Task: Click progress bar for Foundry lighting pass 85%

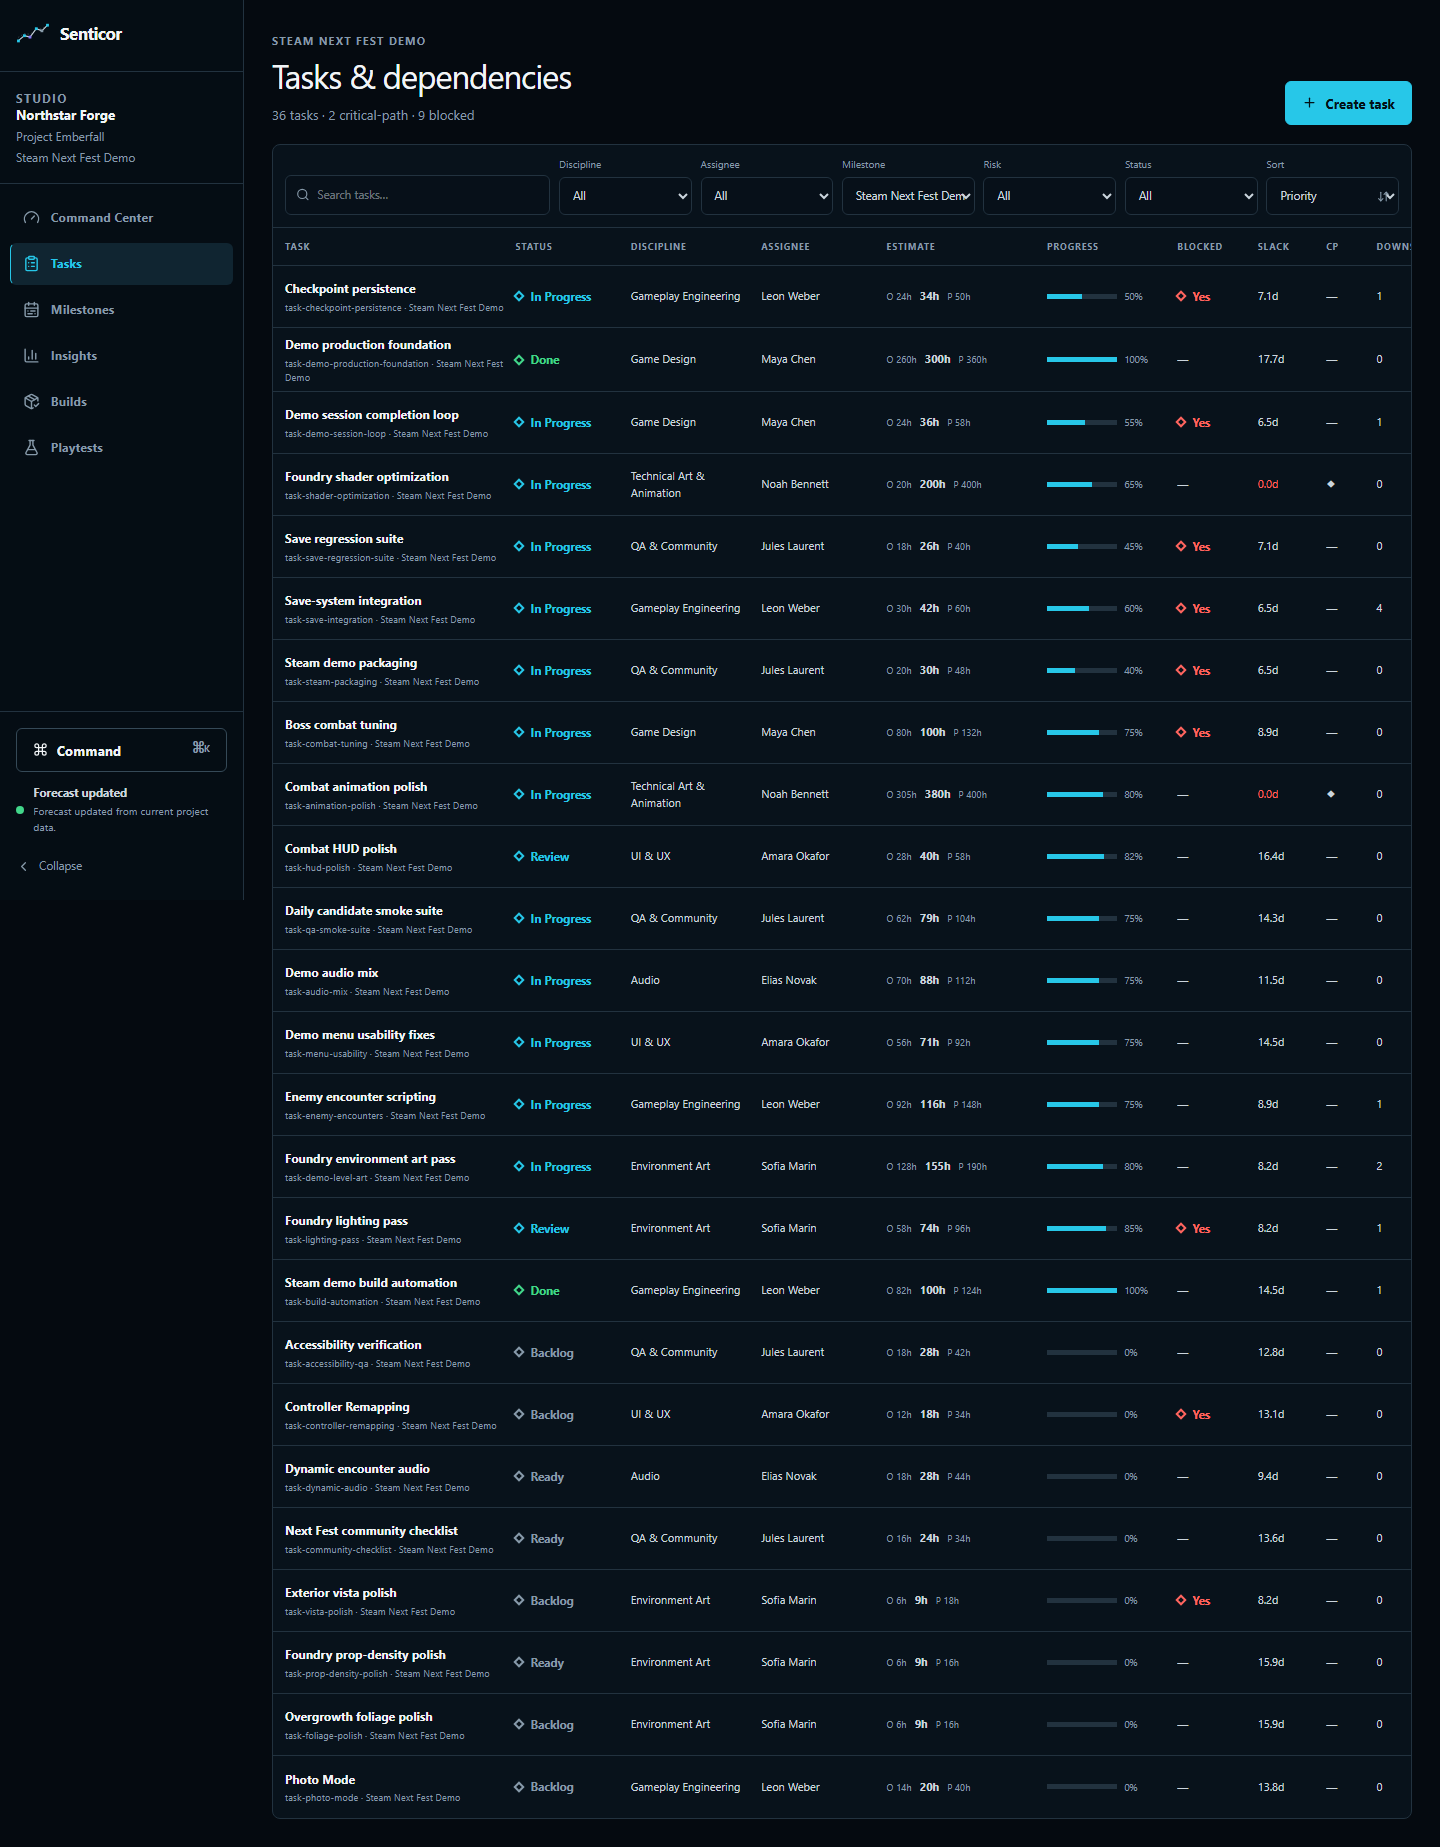Action: coord(1082,1229)
